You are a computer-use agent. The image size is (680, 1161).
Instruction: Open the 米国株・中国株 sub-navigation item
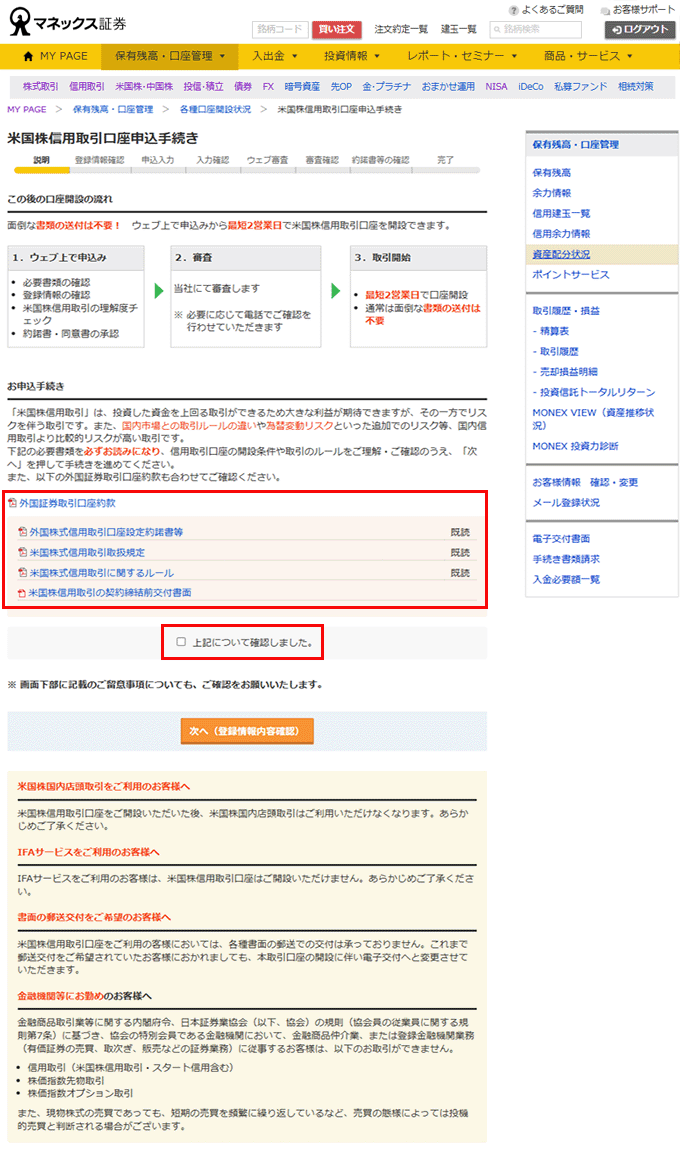pyautogui.click(x=144, y=87)
